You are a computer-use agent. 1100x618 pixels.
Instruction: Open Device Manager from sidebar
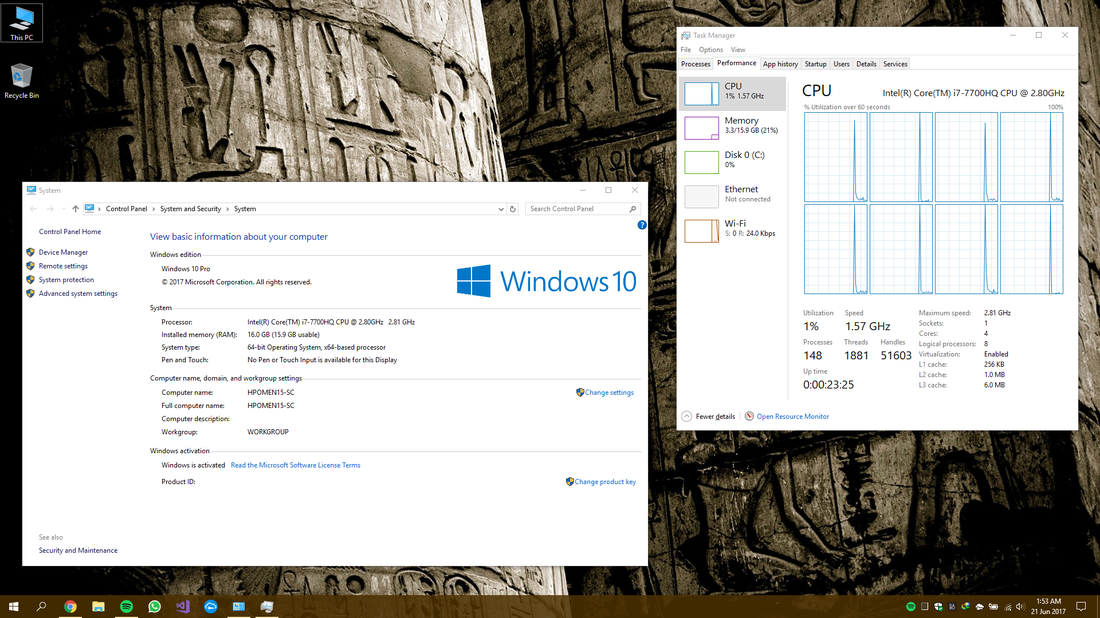(x=63, y=253)
